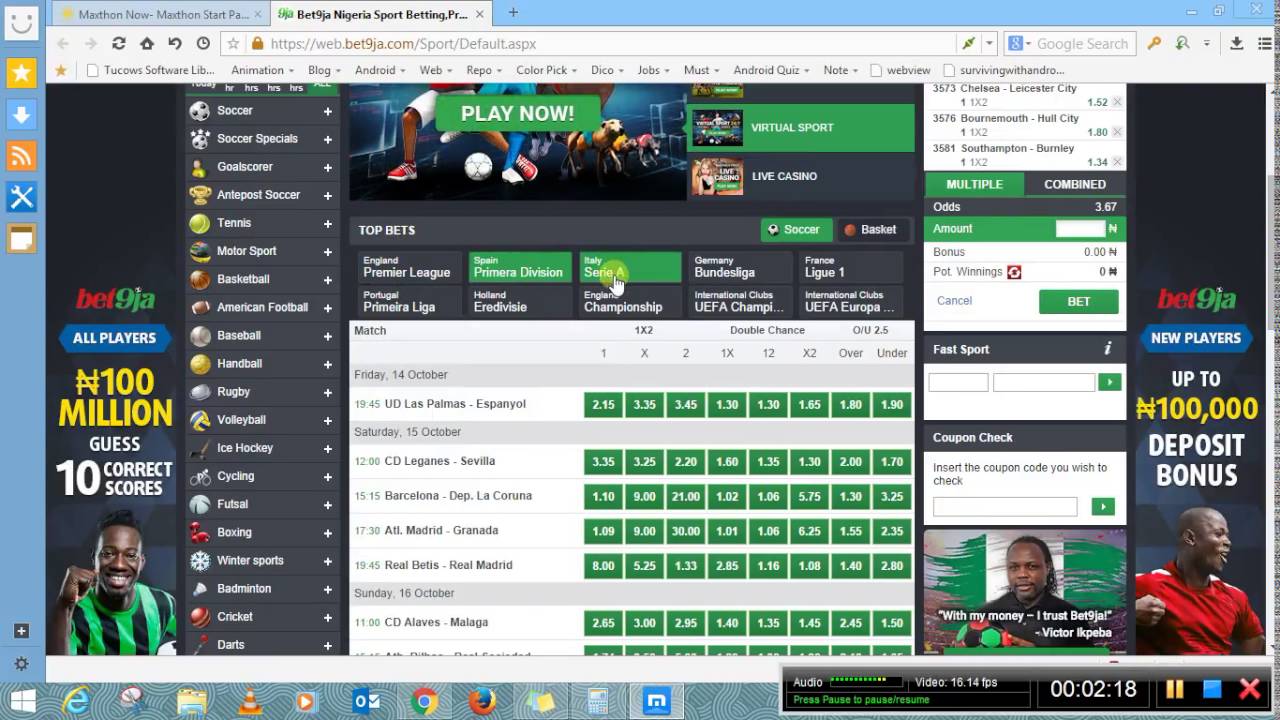Image resolution: width=1280 pixels, height=720 pixels.
Task: Switch to MULTIPLE bet tab
Action: tap(974, 184)
